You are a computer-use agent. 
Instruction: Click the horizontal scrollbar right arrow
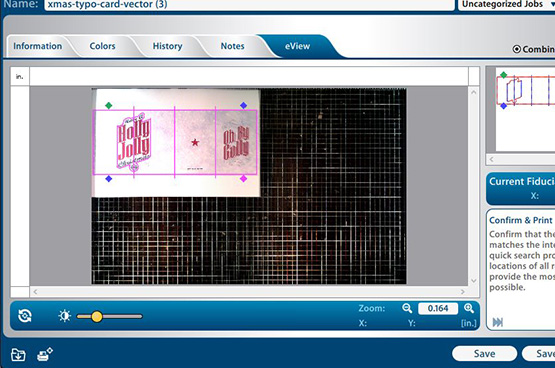click(463, 292)
